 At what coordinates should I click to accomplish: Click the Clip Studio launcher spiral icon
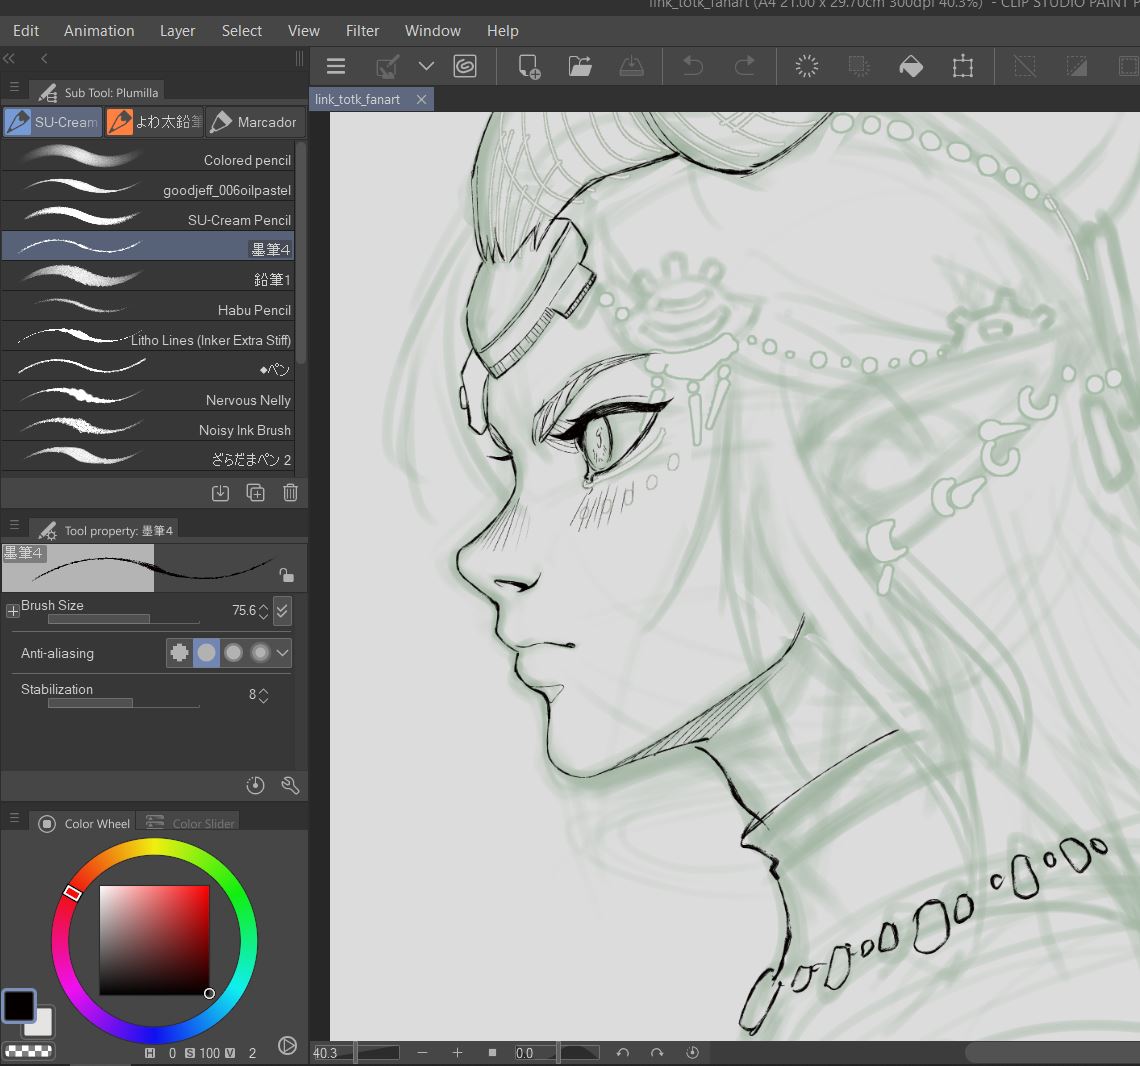tap(465, 66)
